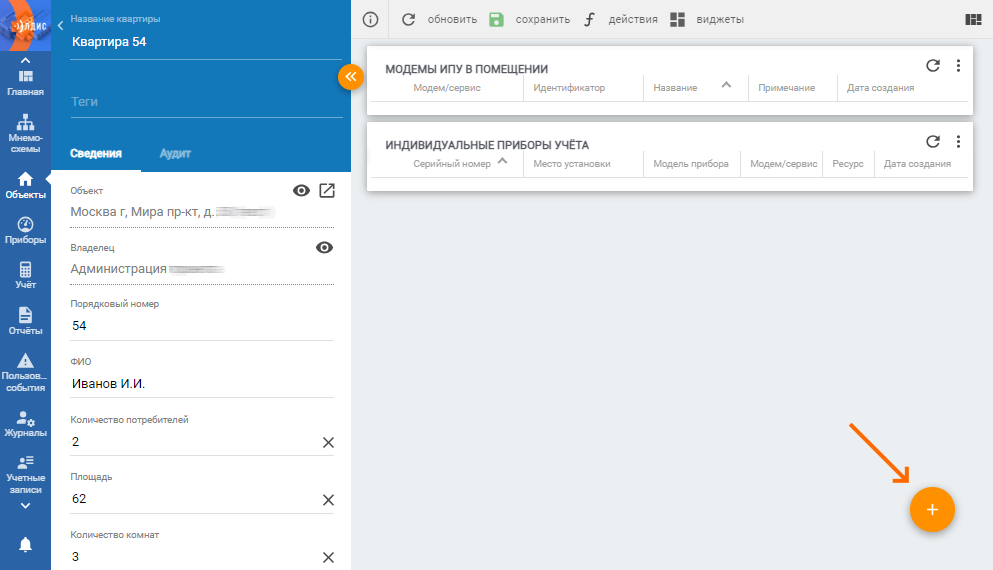This screenshot has height=570, width=993.
Task: Click Модем/сервис header in devices table
Action: [783, 164]
